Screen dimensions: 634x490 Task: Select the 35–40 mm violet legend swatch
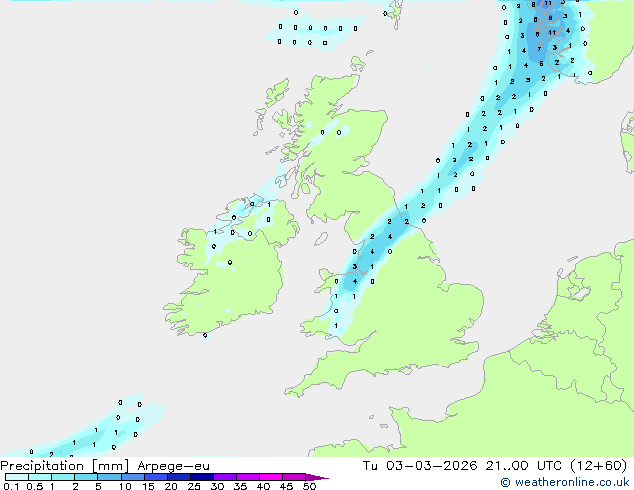tap(248, 477)
